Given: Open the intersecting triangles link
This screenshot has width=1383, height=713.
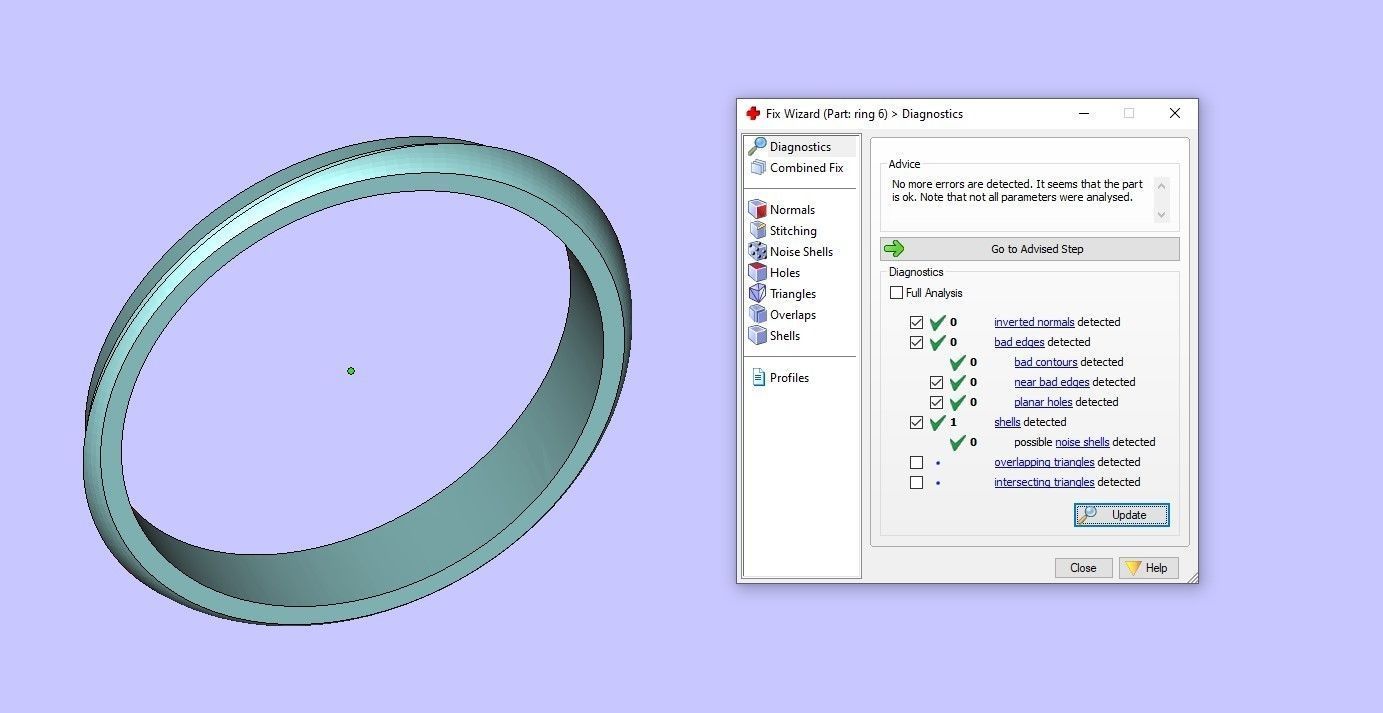Looking at the screenshot, I should point(1044,482).
